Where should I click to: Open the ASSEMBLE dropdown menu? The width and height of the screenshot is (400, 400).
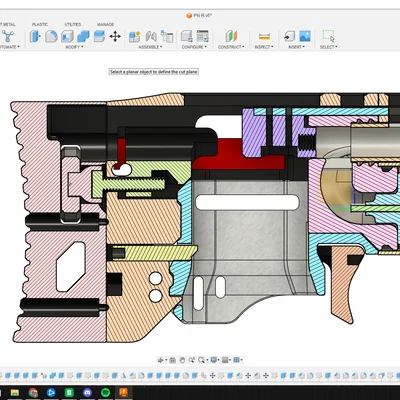point(150,47)
